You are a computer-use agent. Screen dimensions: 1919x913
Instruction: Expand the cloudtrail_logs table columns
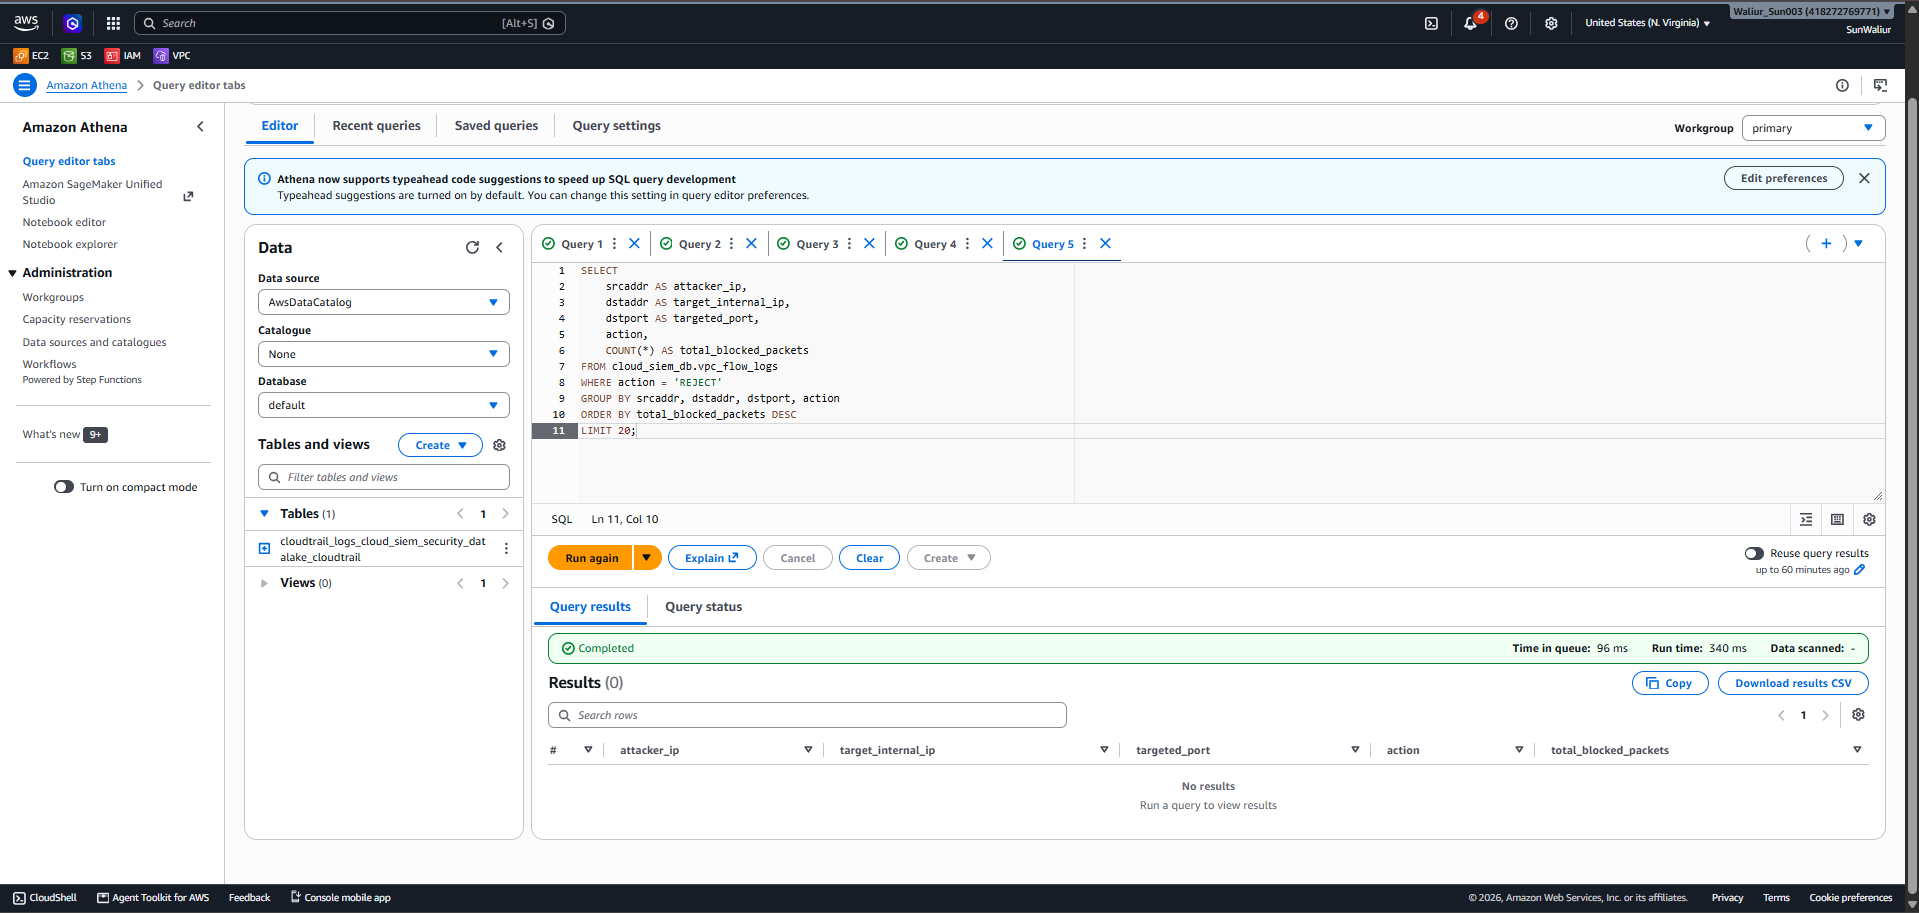tap(264, 548)
